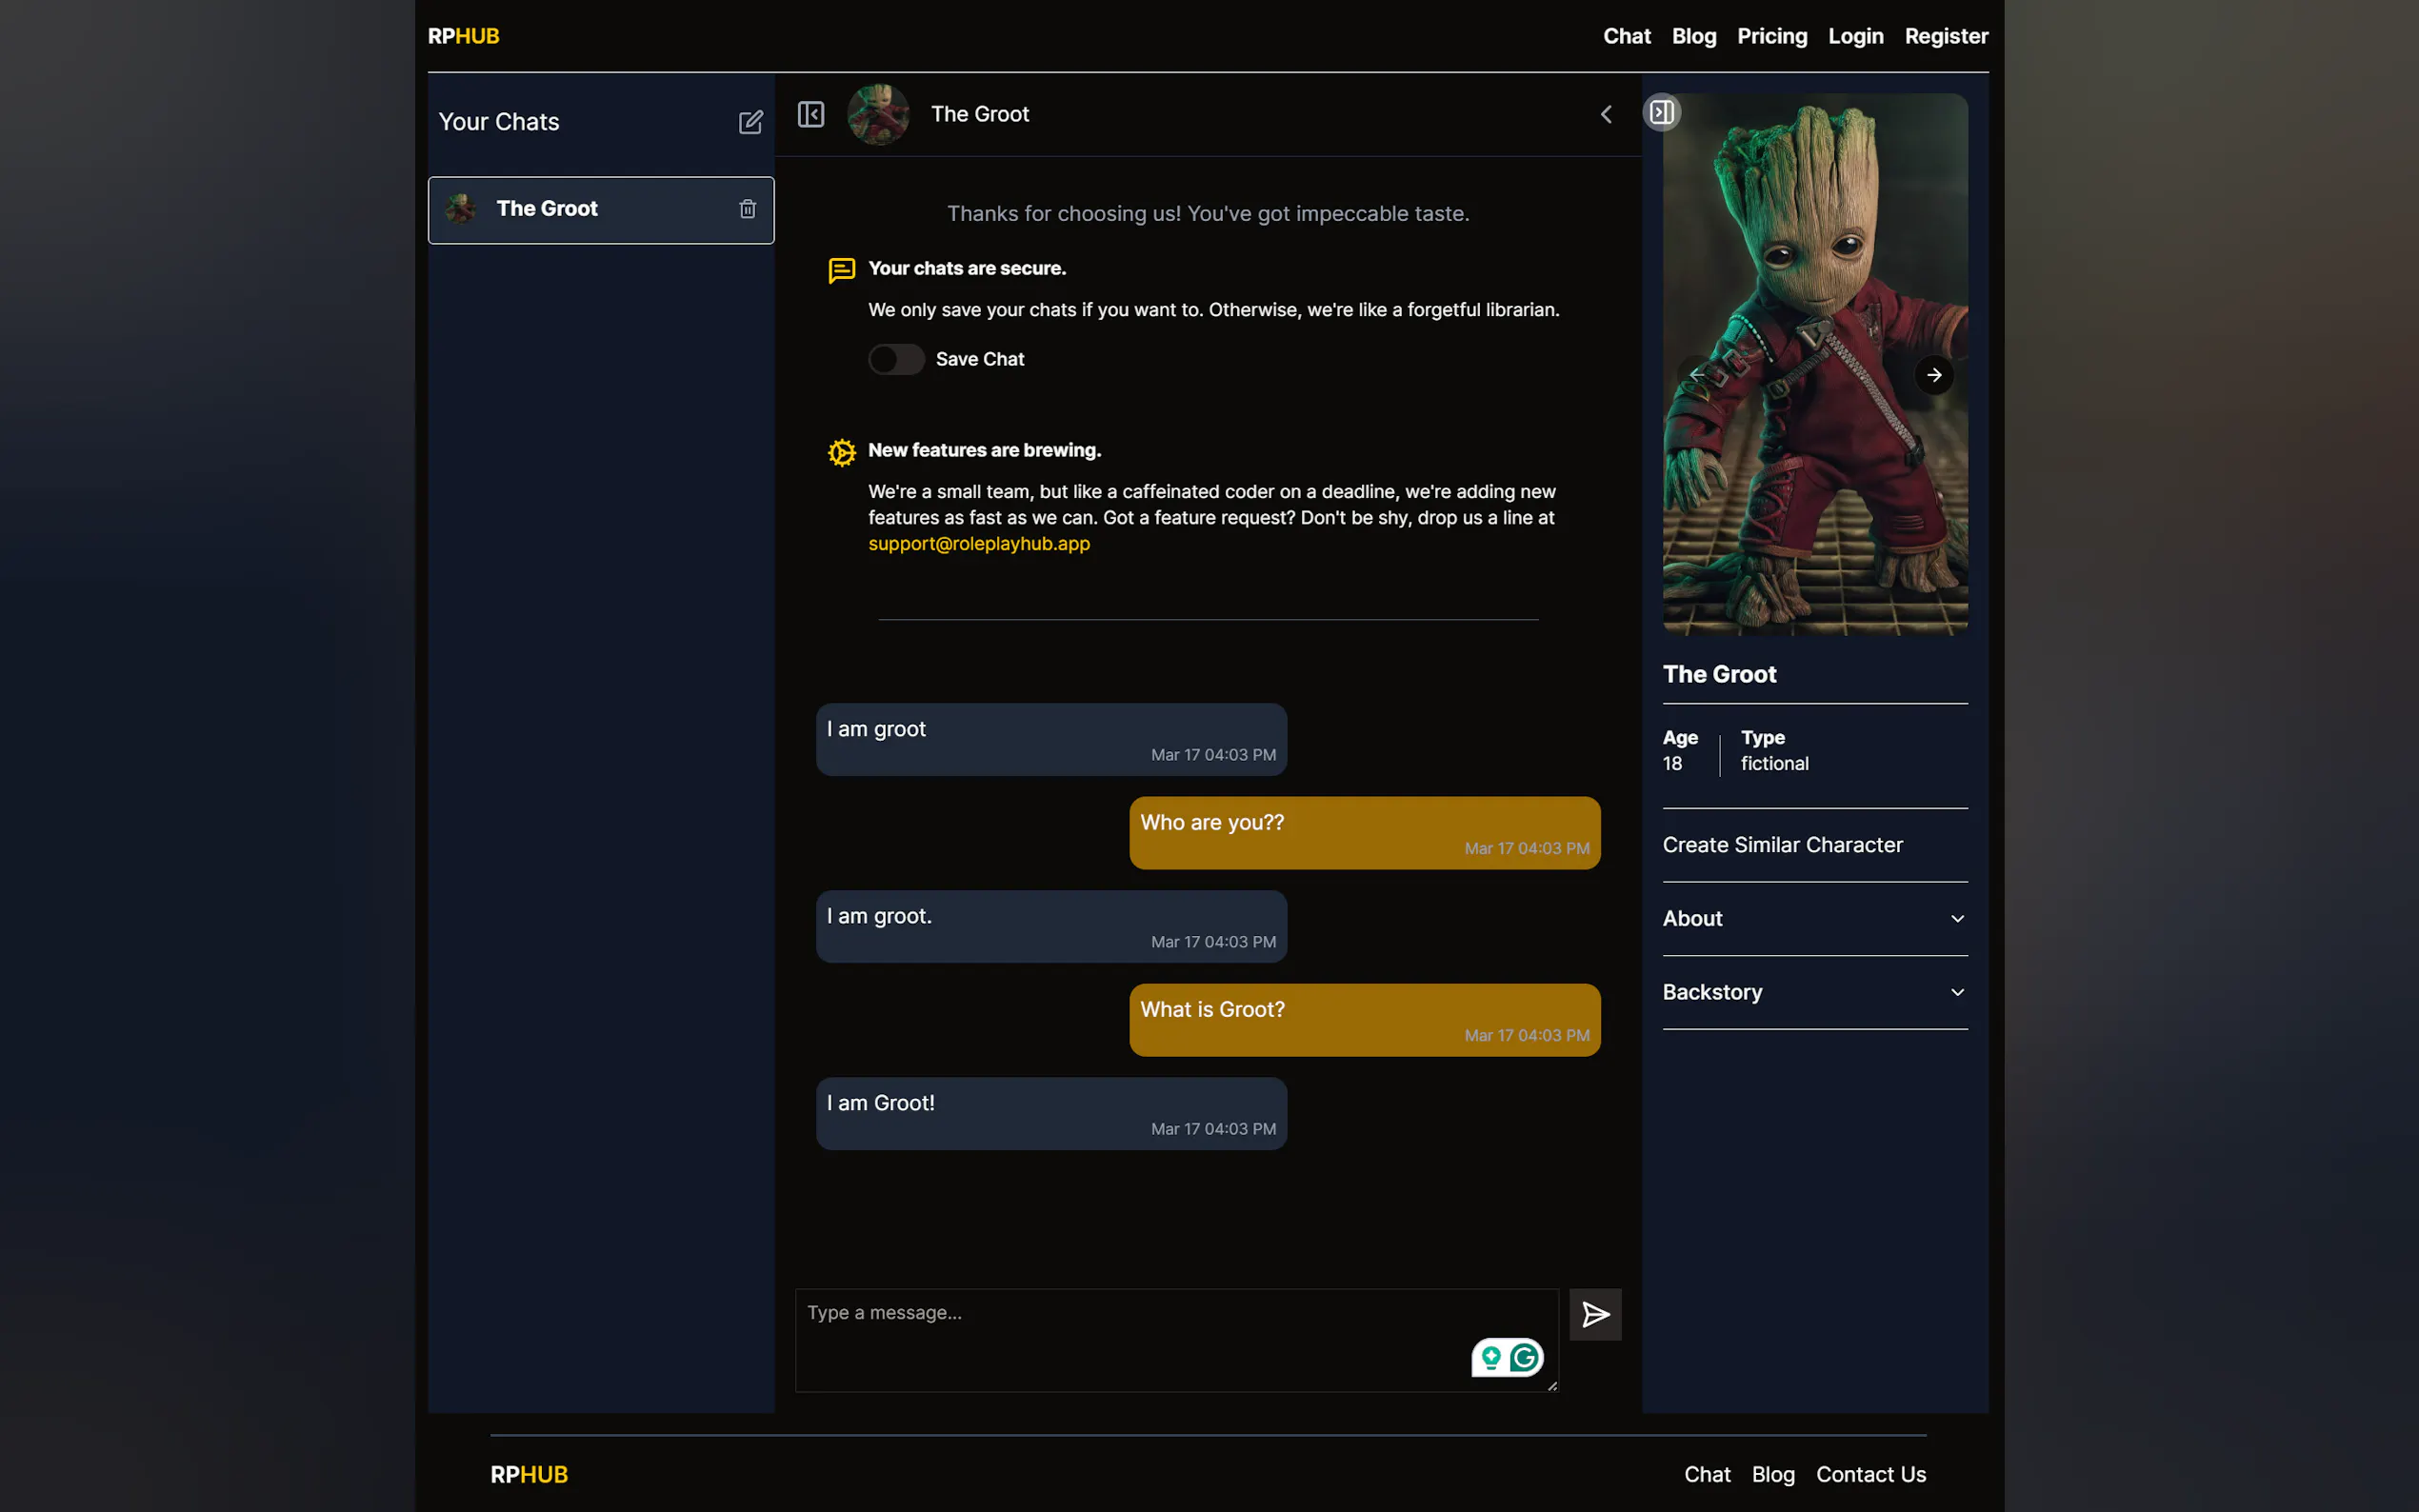Open Blog in top navigation
Viewport: 2419px width, 1512px height.
pyautogui.click(x=1693, y=36)
